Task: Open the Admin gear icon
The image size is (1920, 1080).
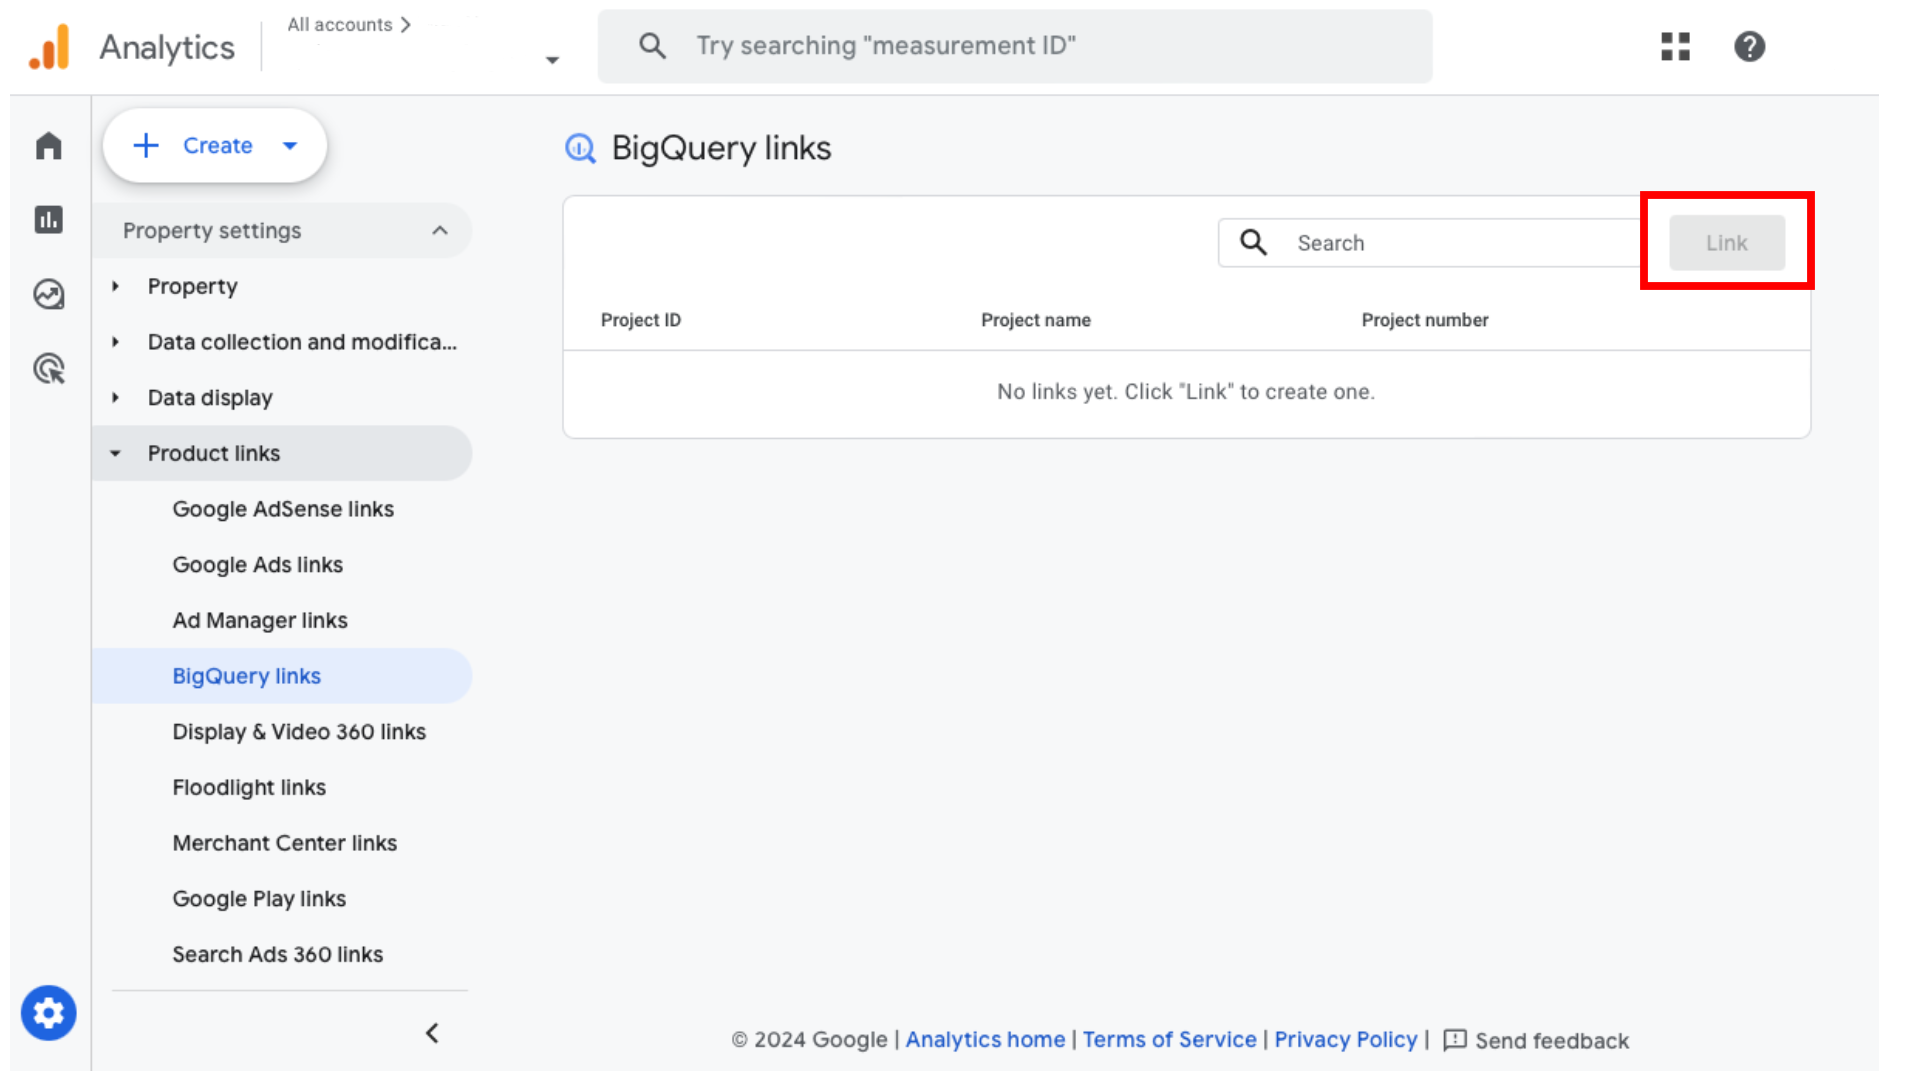Action: point(48,1013)
